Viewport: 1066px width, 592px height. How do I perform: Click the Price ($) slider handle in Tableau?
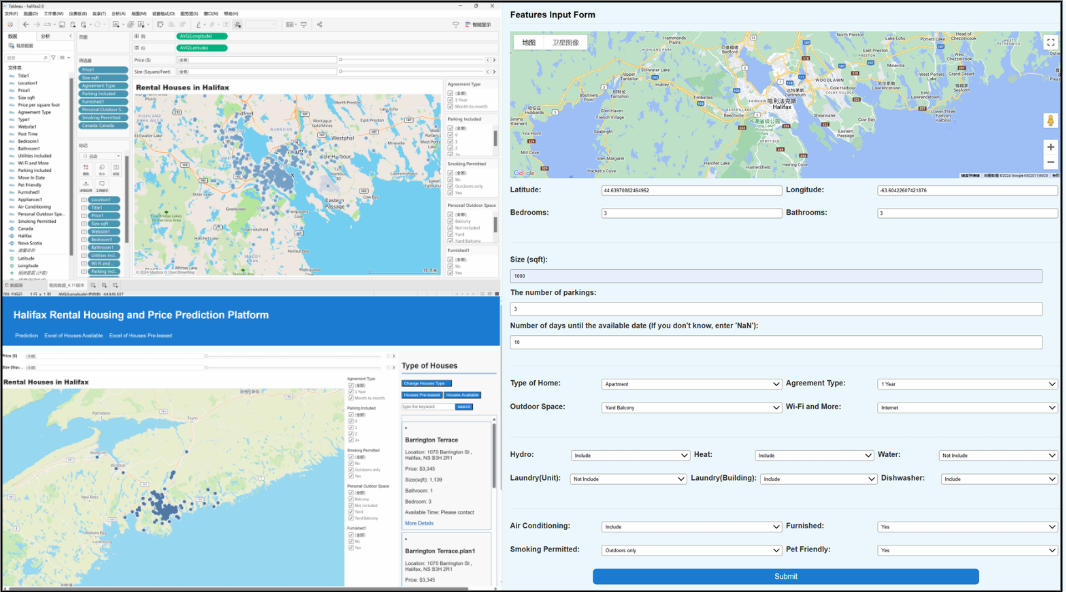pos(341,60)
